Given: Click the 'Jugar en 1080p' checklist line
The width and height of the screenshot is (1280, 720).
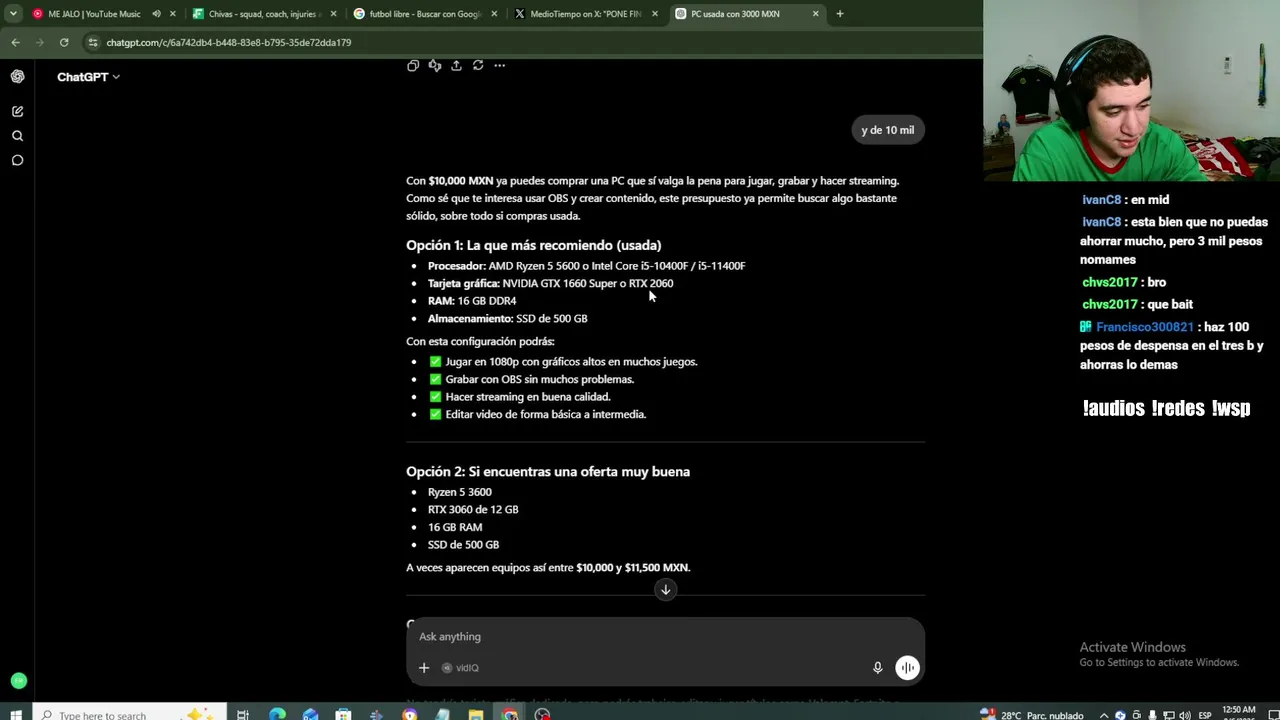Looking at the screenshot, I should 563,362.
